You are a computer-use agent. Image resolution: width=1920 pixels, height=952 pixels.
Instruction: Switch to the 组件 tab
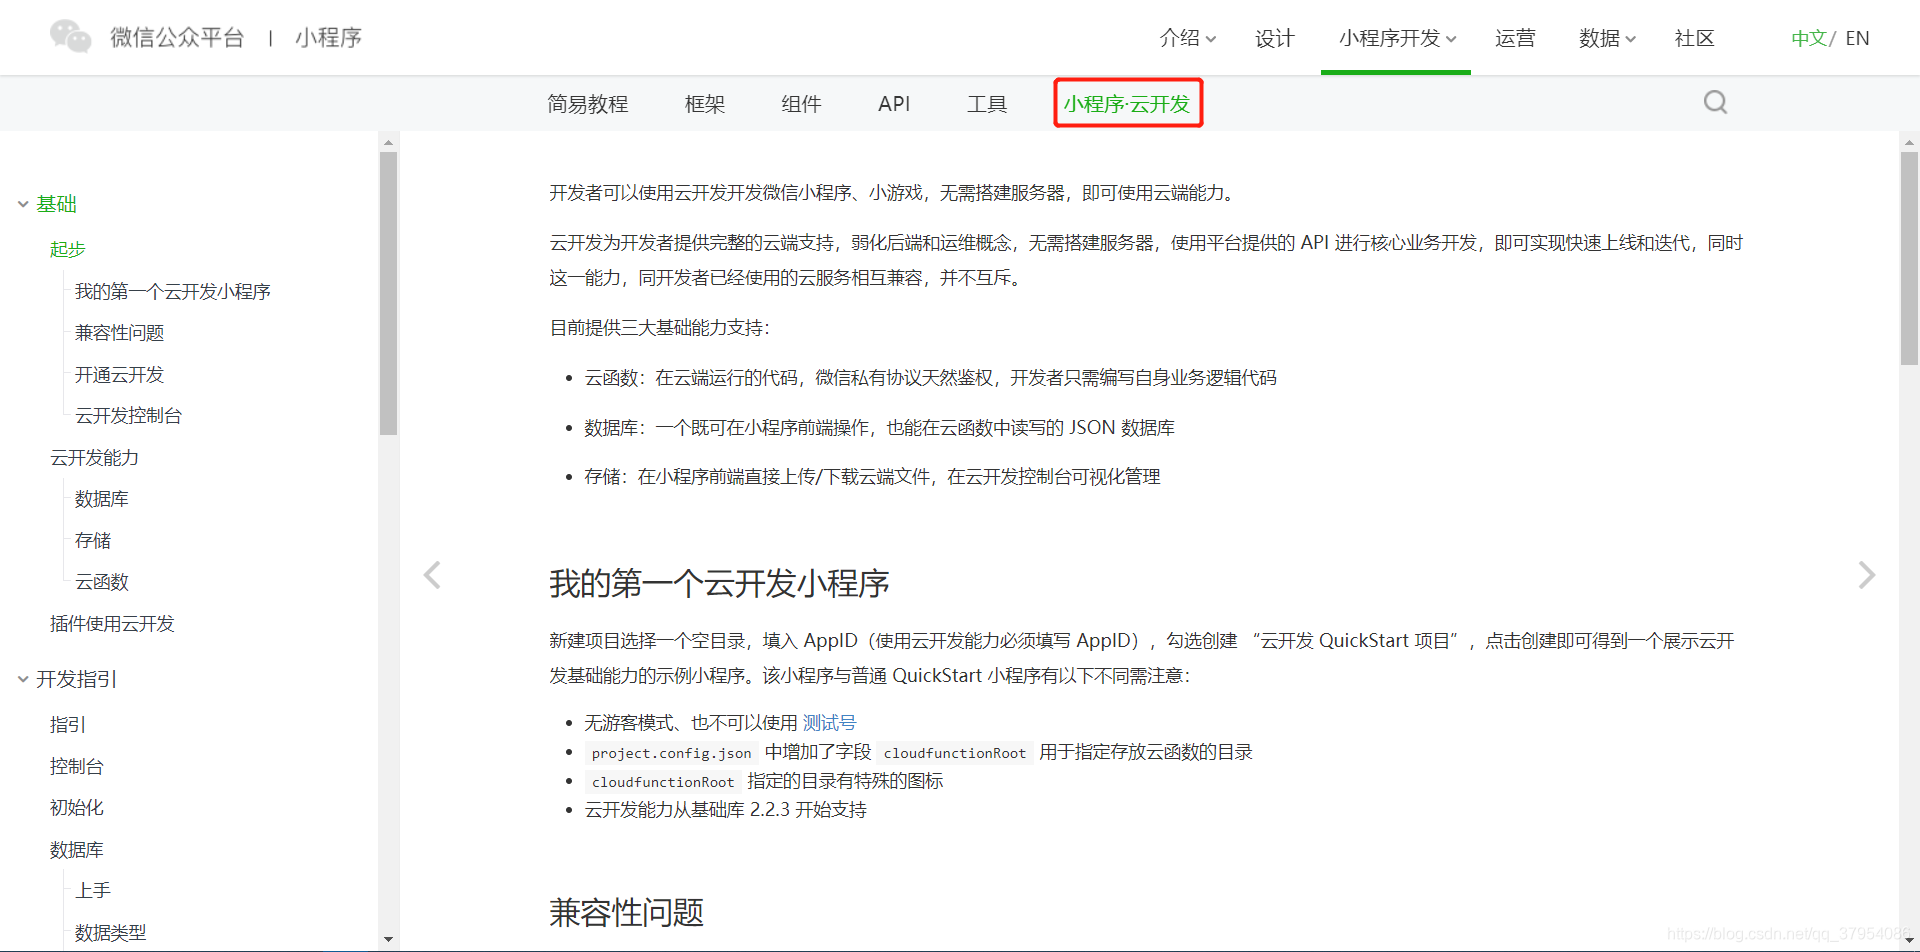tap(801, 104)
